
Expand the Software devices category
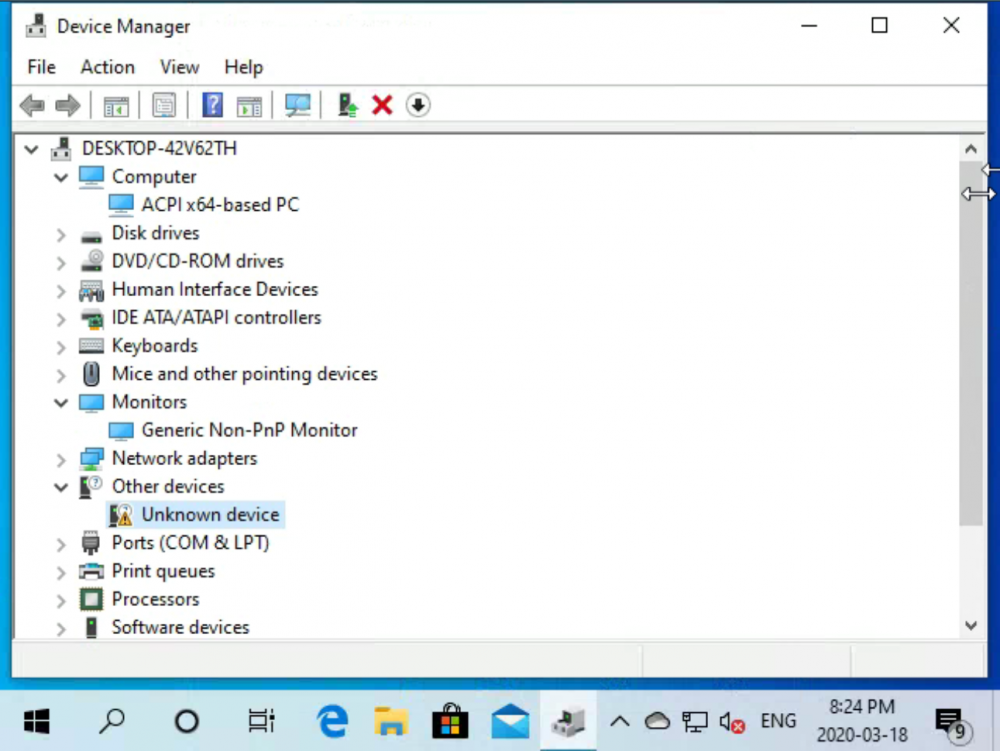click(61, 629)
